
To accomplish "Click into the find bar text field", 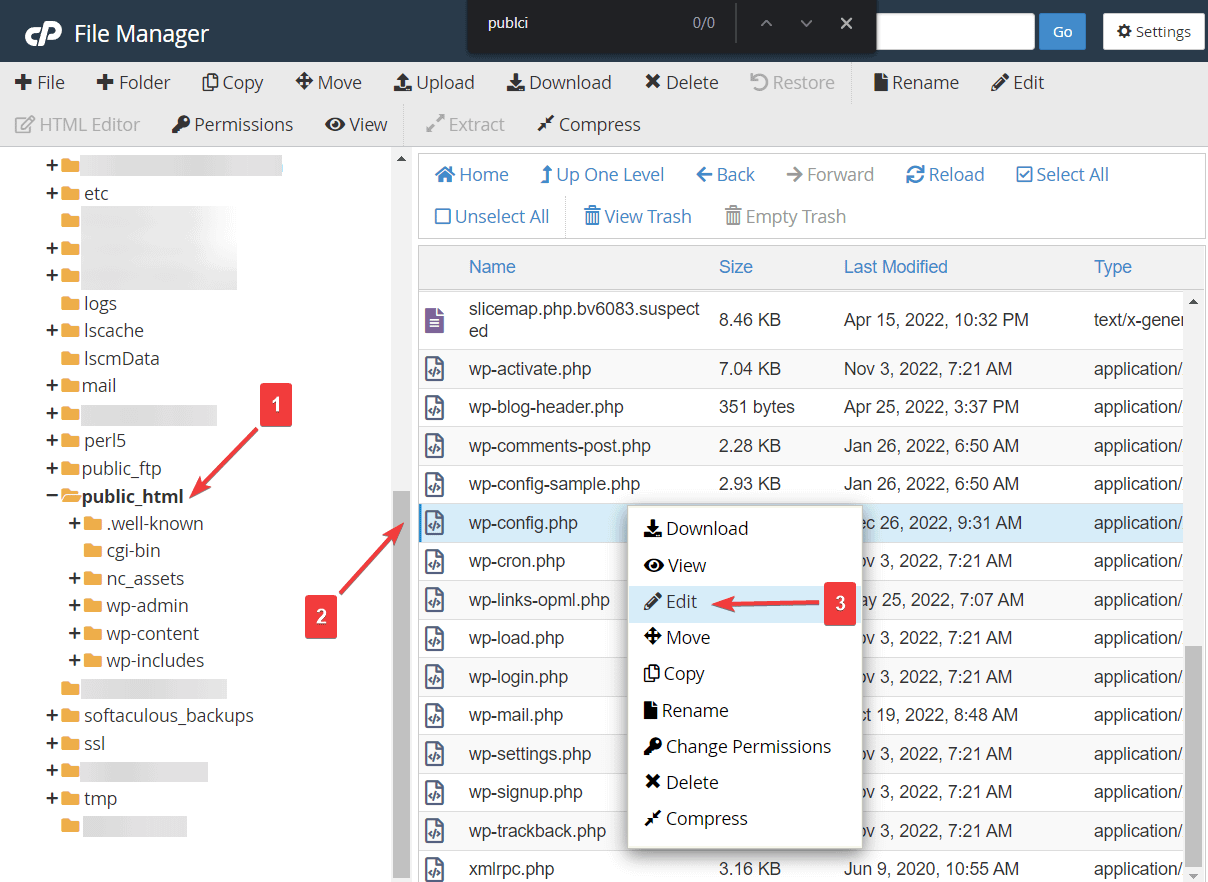I will [x=580, y=23].
